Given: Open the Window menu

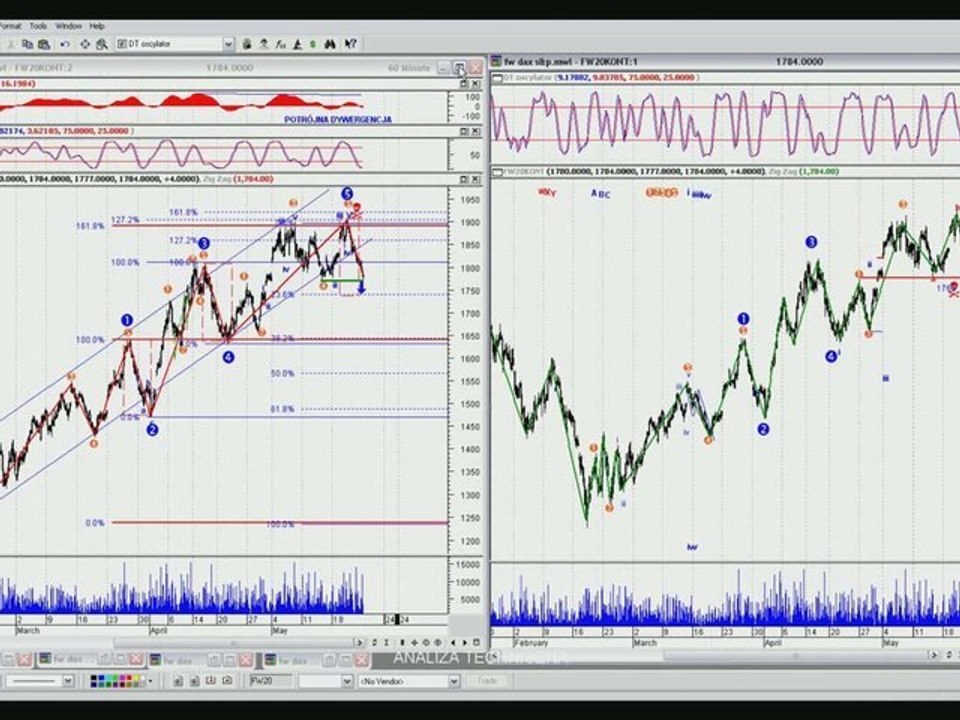Looking at the screenshot, I should (69, 26).
